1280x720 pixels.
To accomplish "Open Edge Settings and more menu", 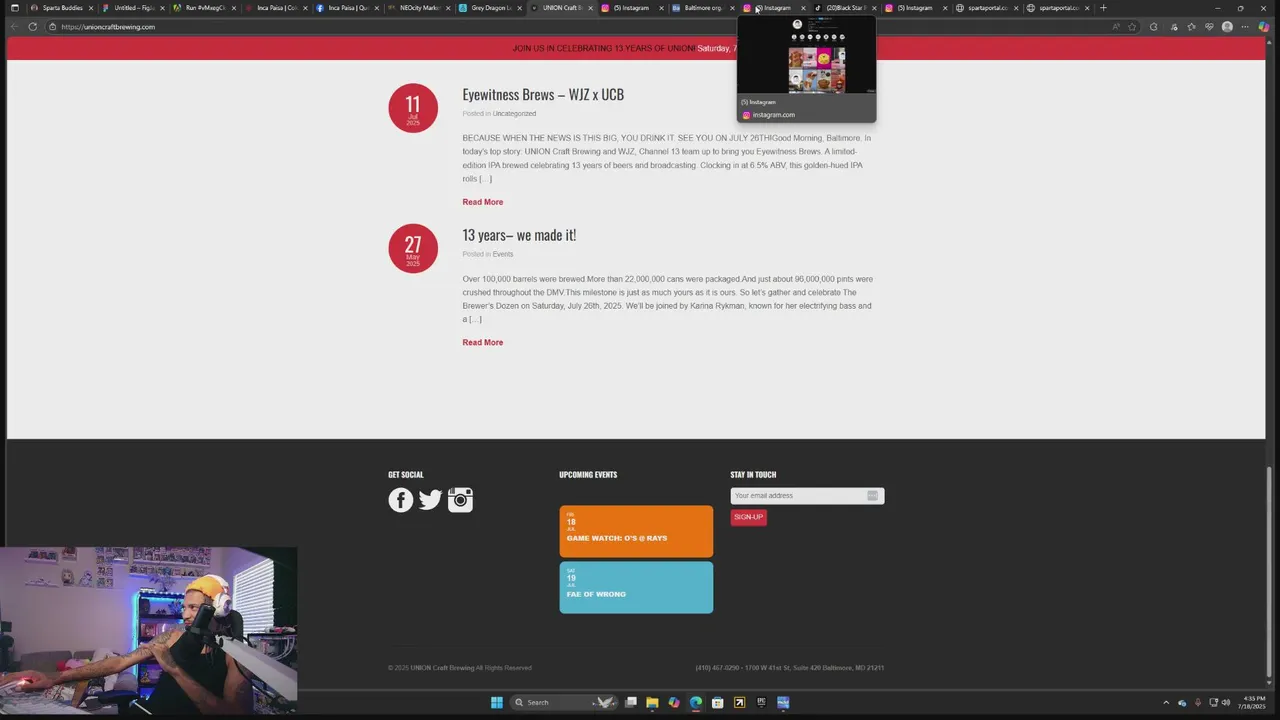I will tap(1245, 27).
